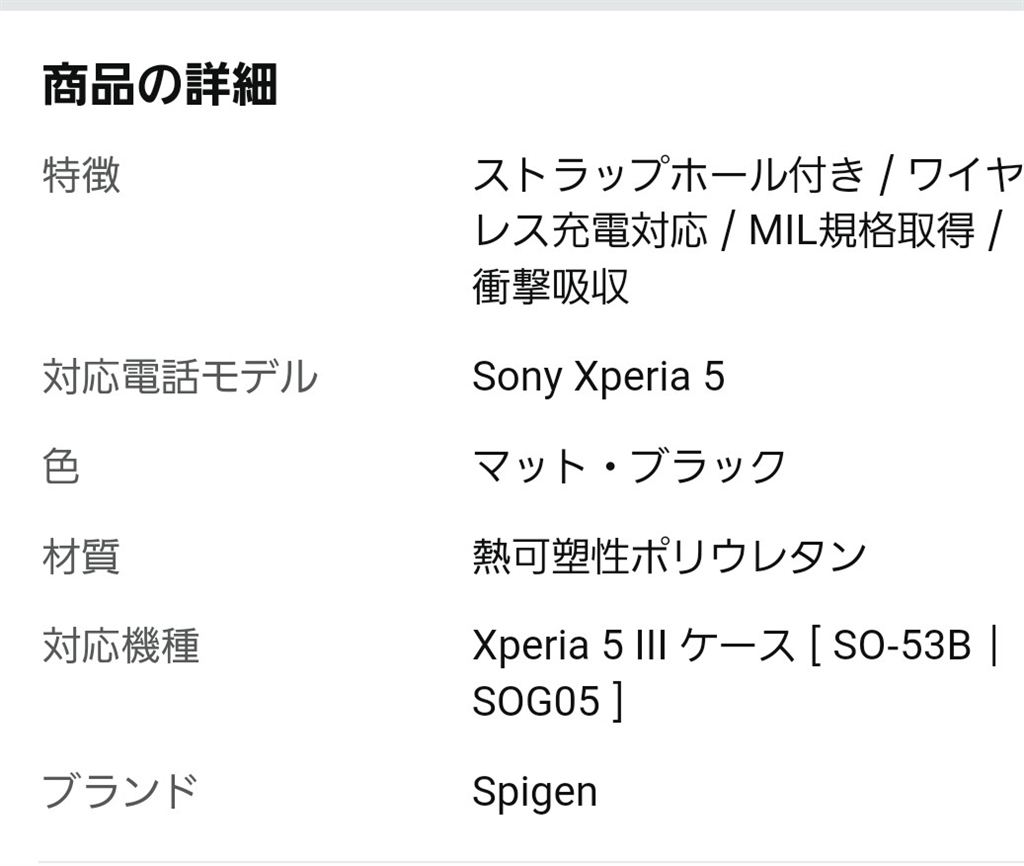Select the 特徴 label

(81, 176)
